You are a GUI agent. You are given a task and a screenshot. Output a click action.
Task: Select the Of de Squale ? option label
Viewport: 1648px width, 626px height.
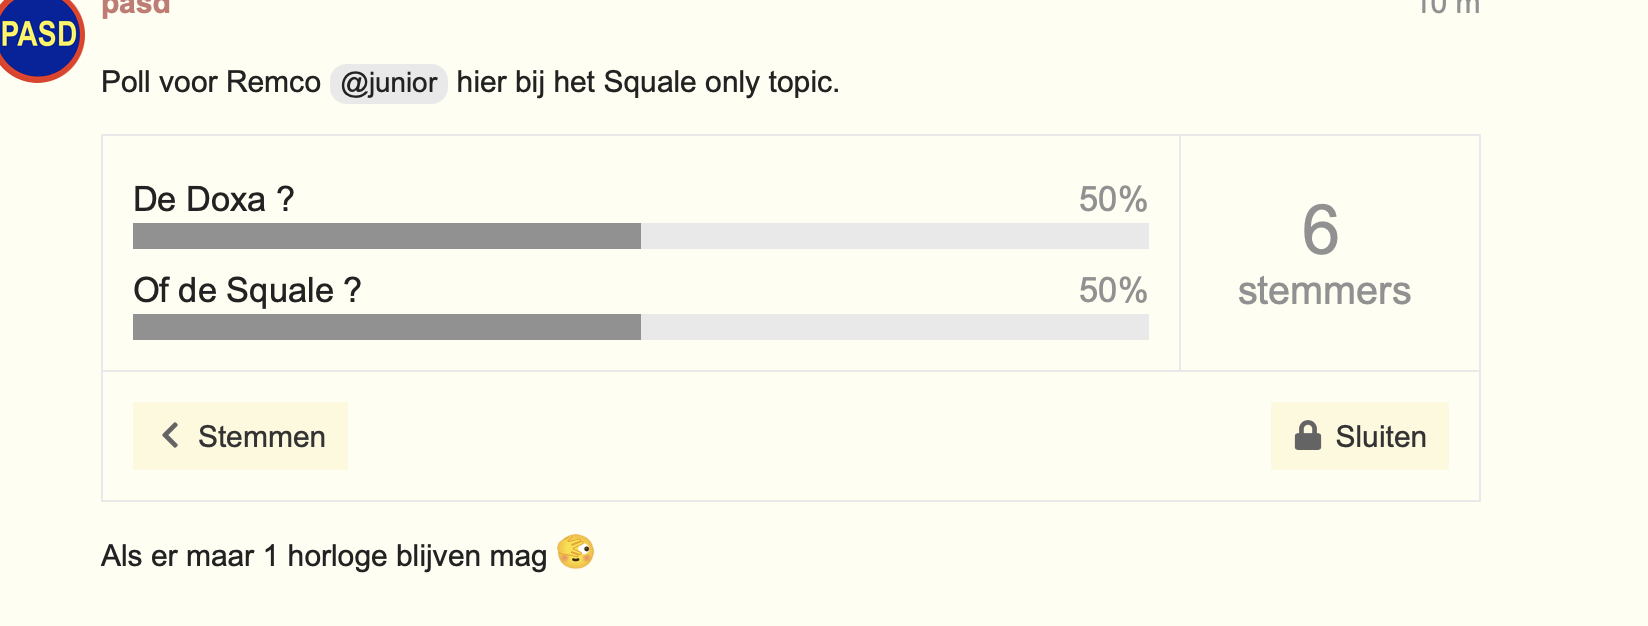click(x=247, y=291)
